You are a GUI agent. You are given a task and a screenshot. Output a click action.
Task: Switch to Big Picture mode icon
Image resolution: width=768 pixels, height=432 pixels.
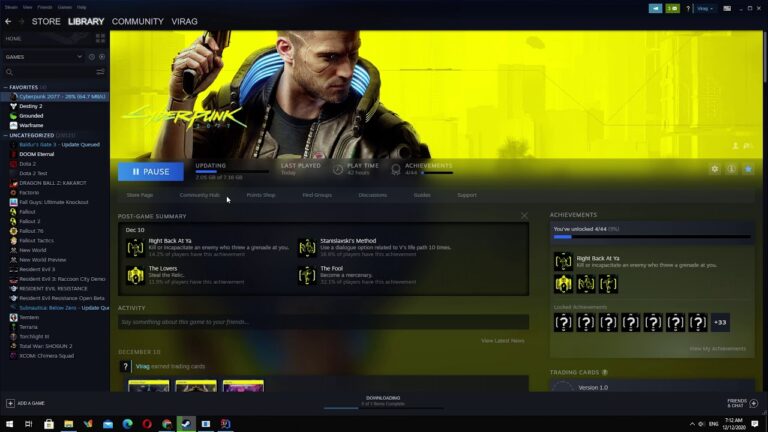coord(727,8)
